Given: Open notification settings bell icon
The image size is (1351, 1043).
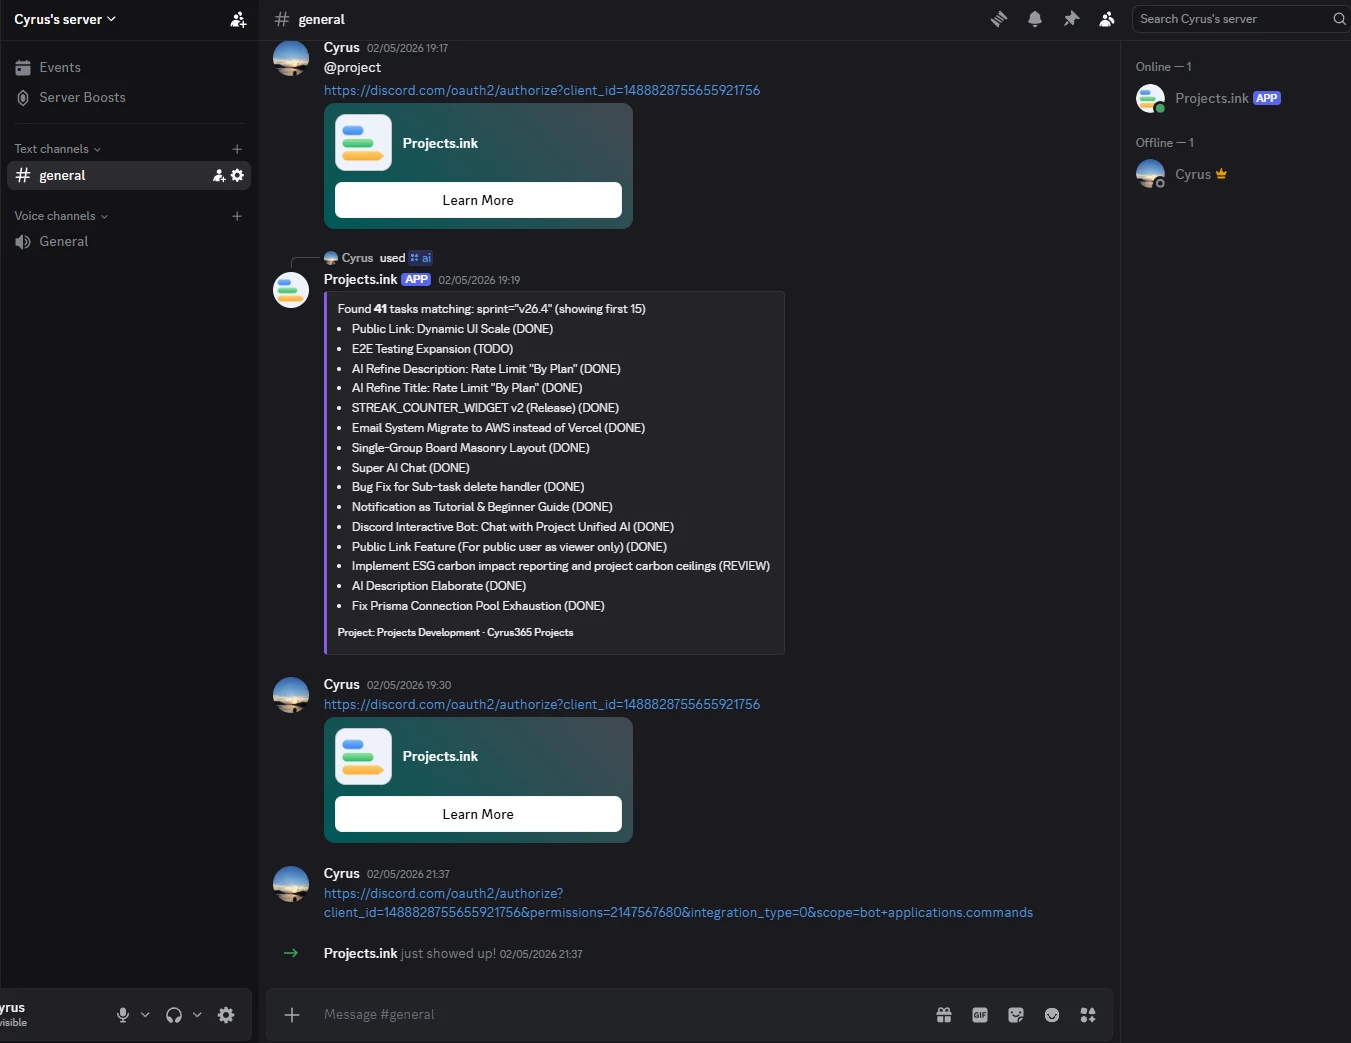Looking at the screenshot, I should coord(1035,19).
